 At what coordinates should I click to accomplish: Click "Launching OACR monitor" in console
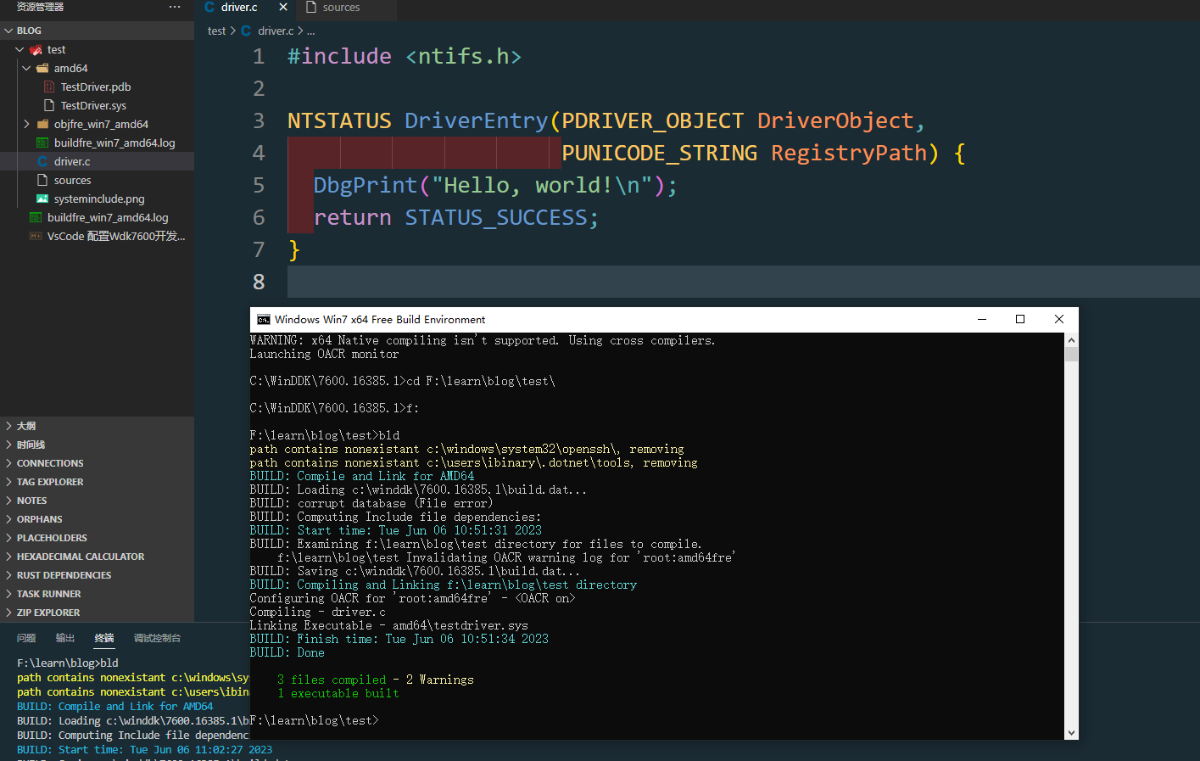324,354
